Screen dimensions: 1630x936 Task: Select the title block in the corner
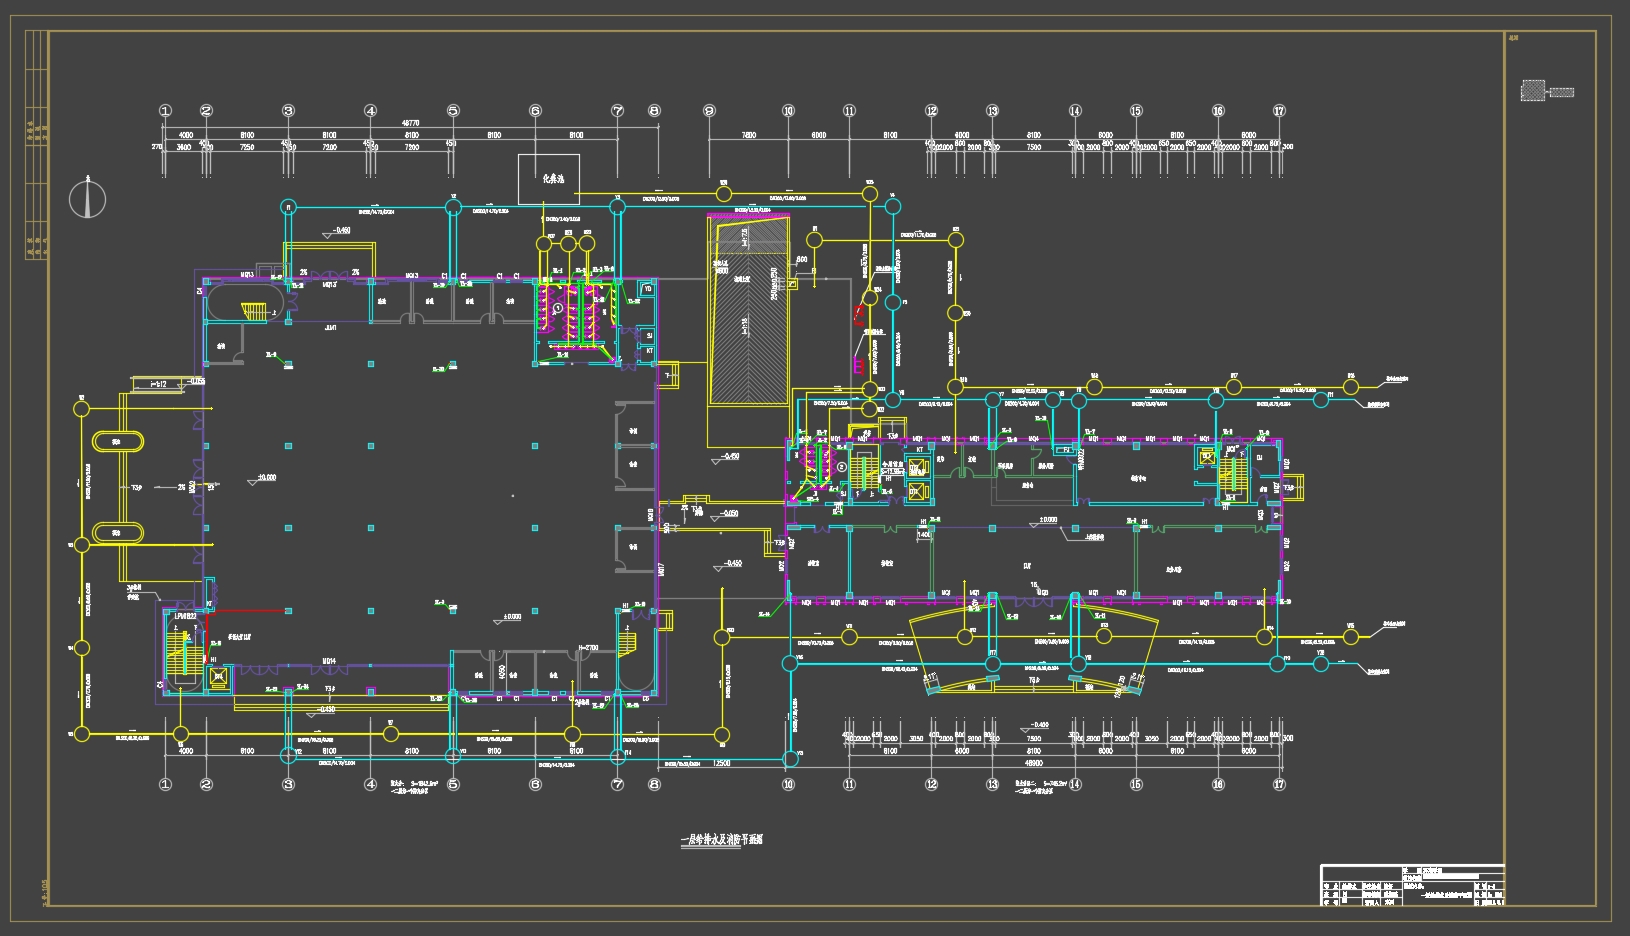(1412, 885)
